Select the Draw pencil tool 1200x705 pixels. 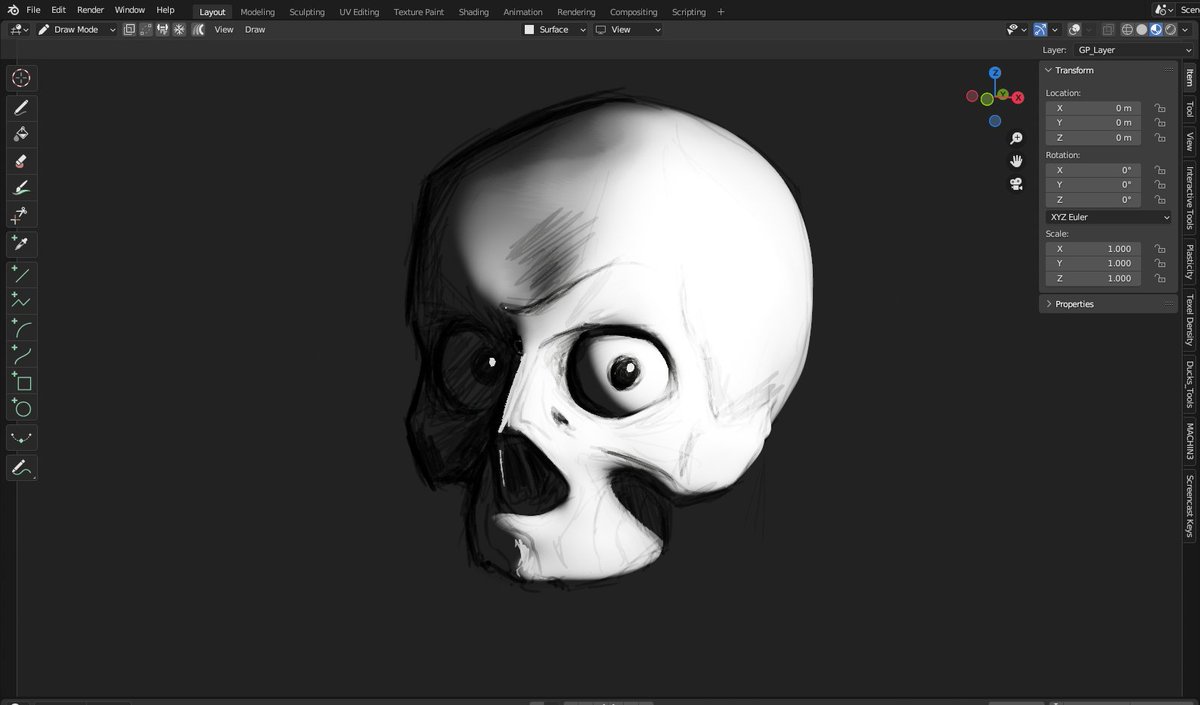[x=22, y=107]
